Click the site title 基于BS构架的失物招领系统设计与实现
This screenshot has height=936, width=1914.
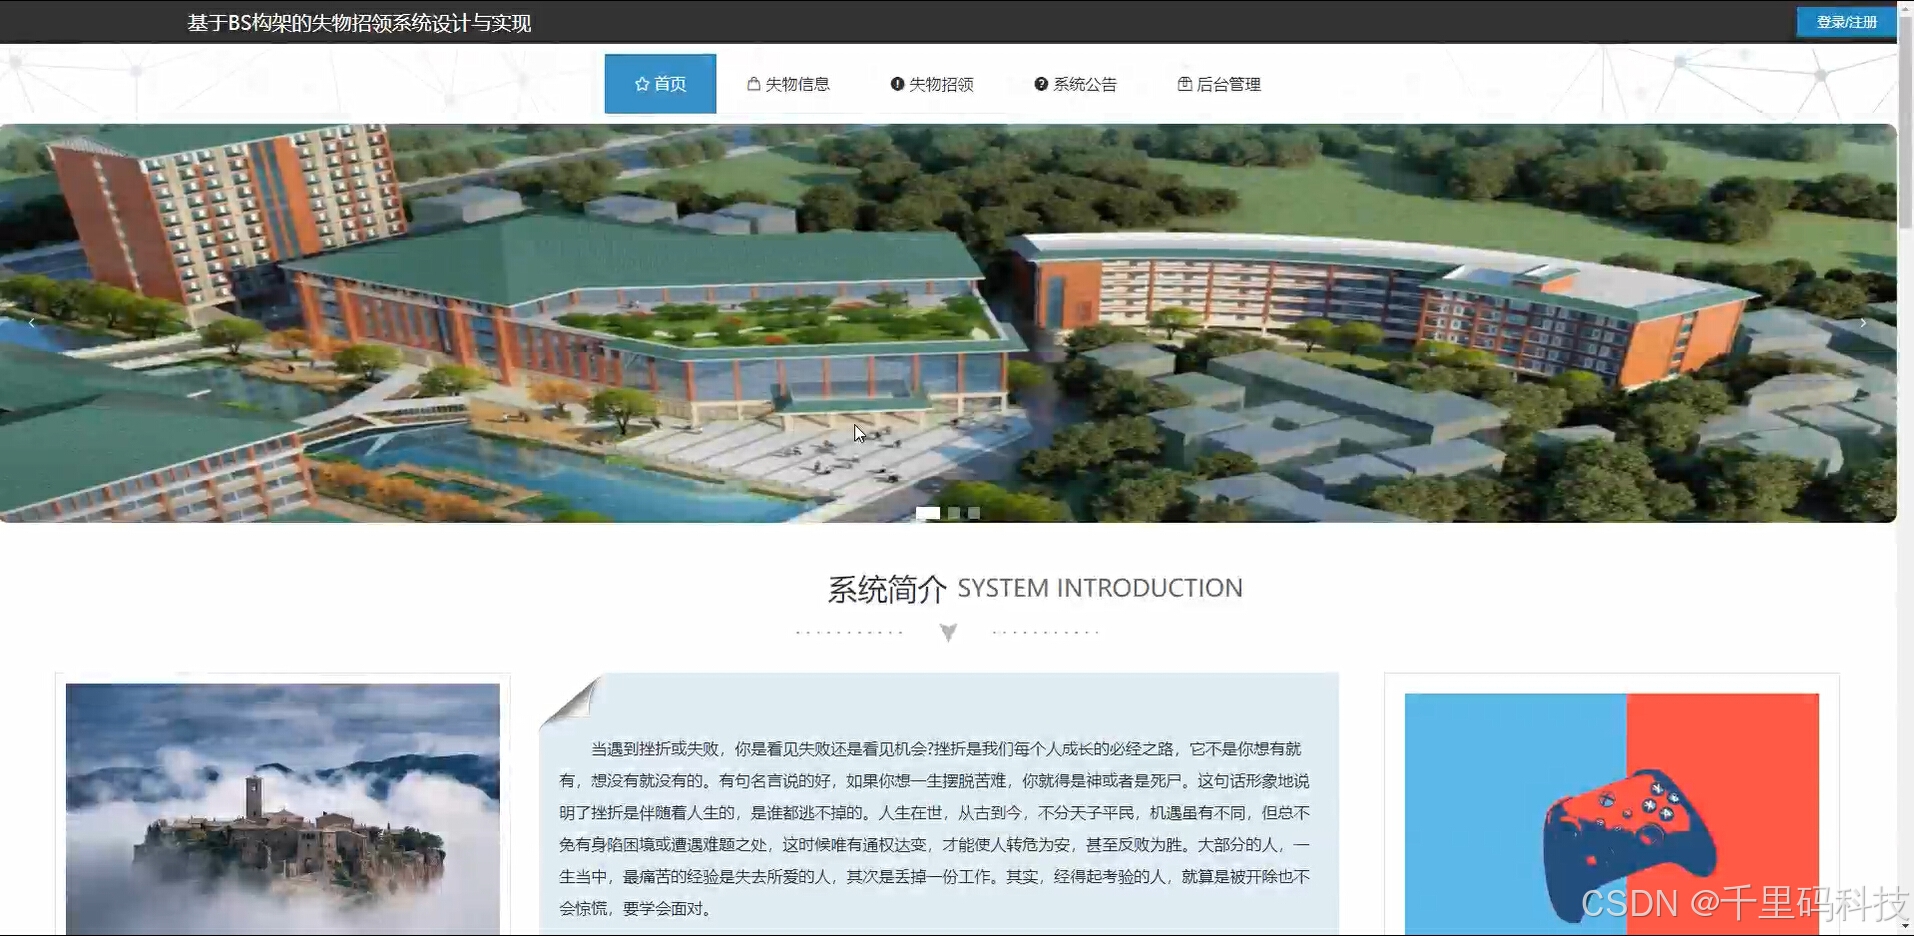(x=359, y=23)
